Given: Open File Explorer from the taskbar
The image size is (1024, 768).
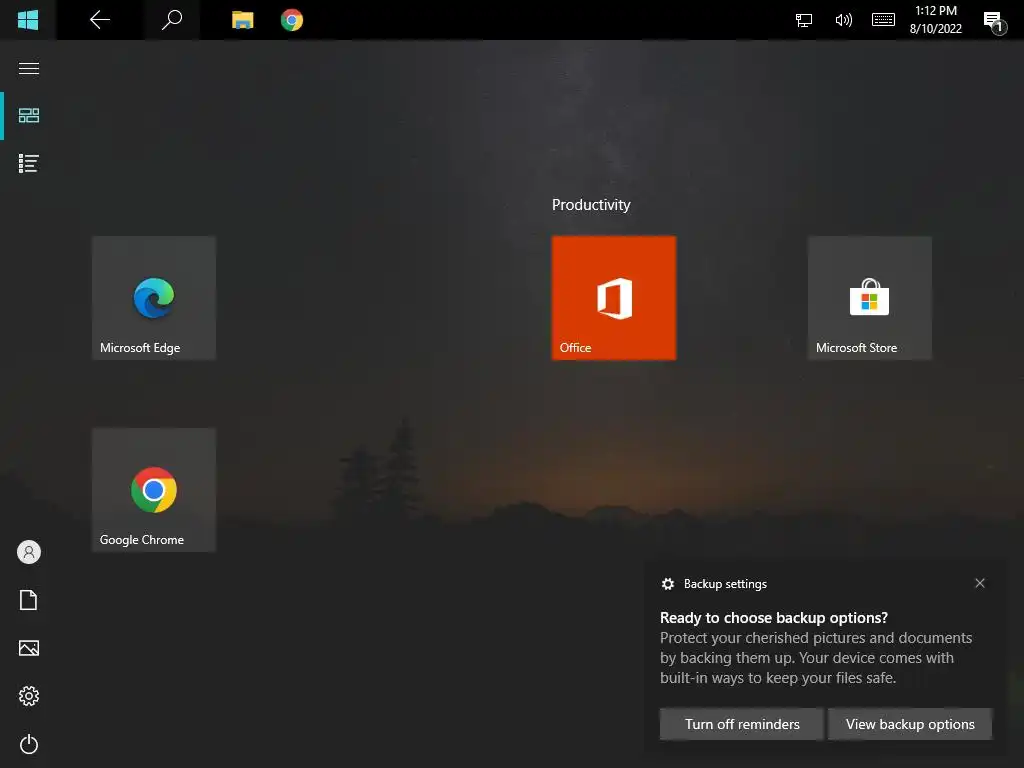Looking at the screenshot, I should [x=242, y=20].
